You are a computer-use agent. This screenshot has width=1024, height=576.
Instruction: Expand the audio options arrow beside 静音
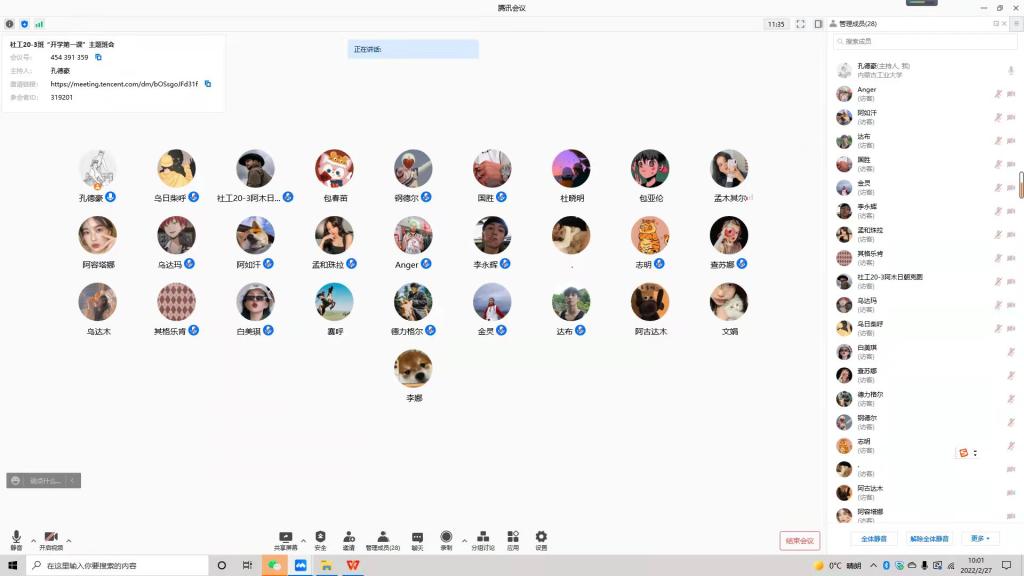tap(33, 541)
